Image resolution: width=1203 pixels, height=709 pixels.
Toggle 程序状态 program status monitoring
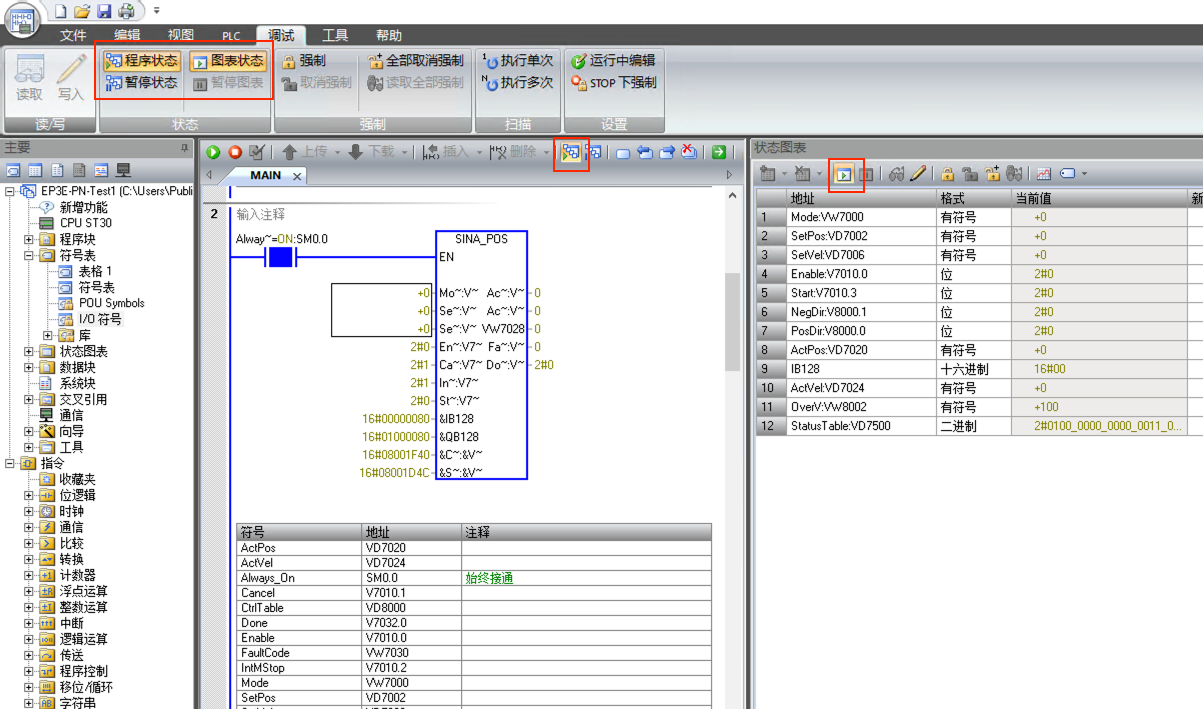(141, 61)
